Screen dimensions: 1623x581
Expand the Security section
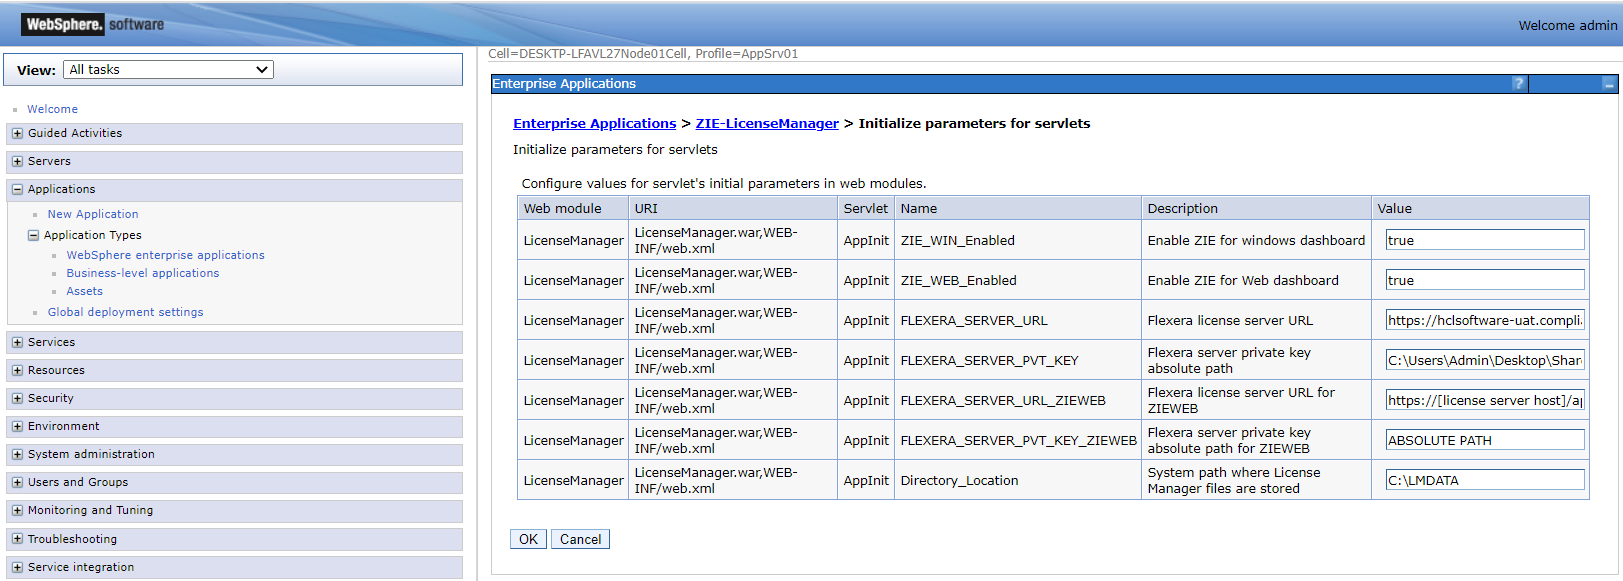[17, 398]
